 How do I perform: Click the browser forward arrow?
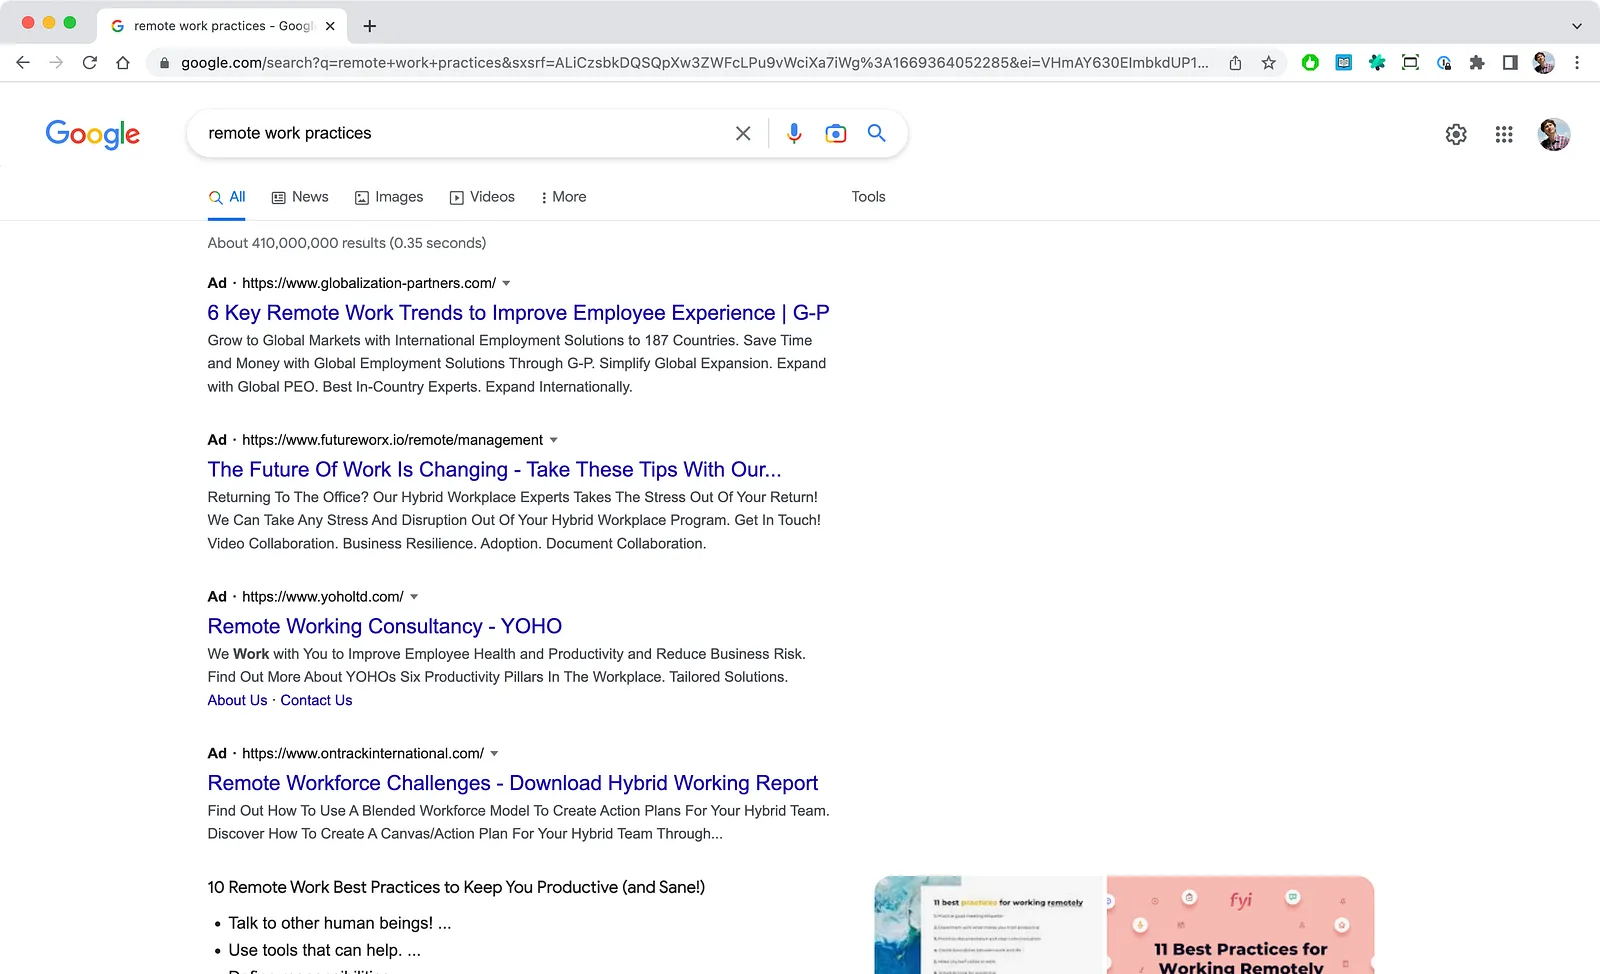56,62
